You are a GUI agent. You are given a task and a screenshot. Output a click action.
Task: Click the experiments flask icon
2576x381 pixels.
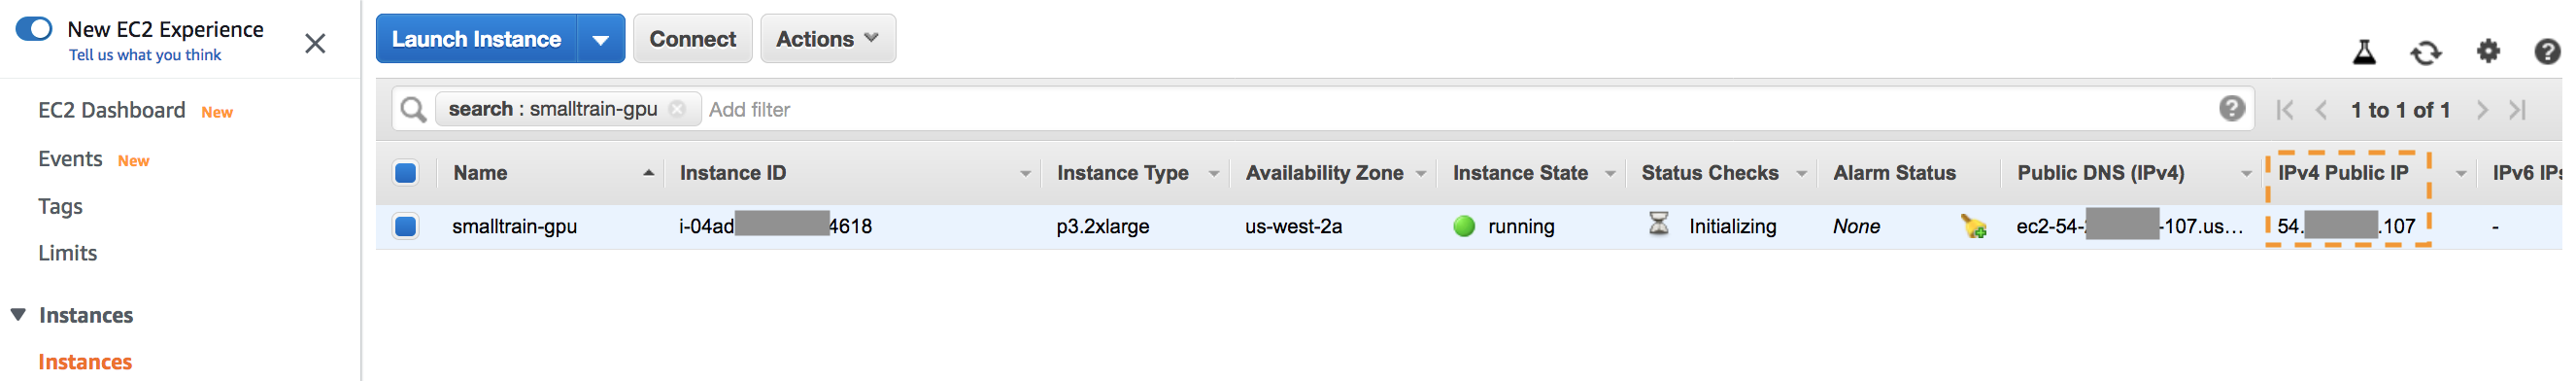tap(2364, 52)
